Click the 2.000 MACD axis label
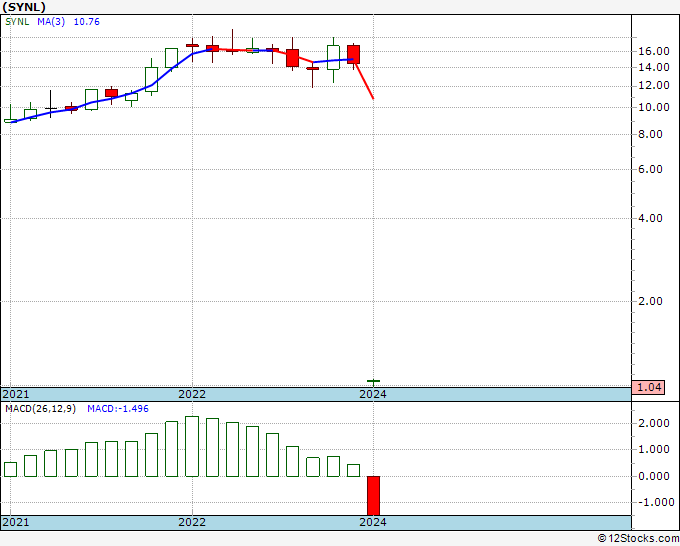The width and height of the screenshot is (680, 546). (654, 423)
